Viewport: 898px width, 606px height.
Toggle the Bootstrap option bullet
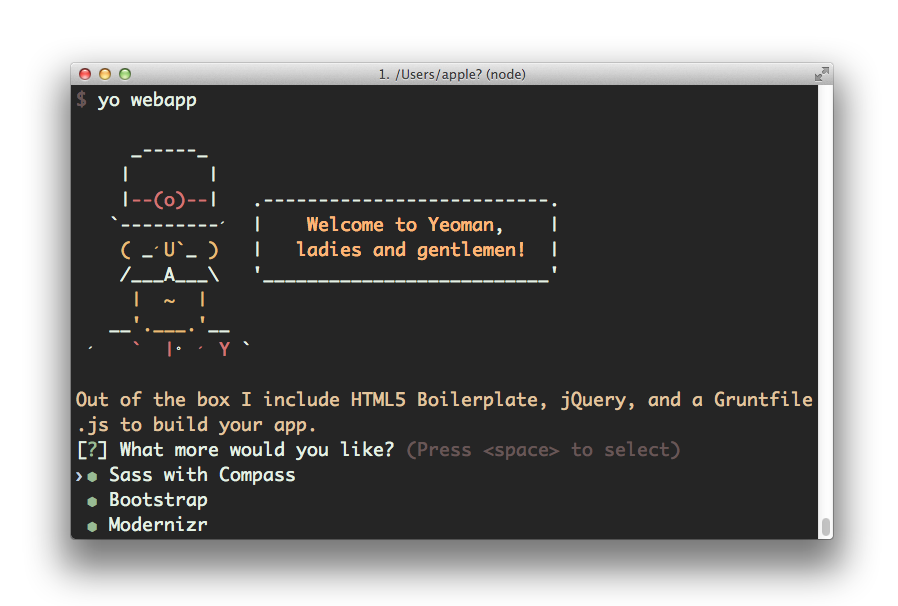coord(92,502)
